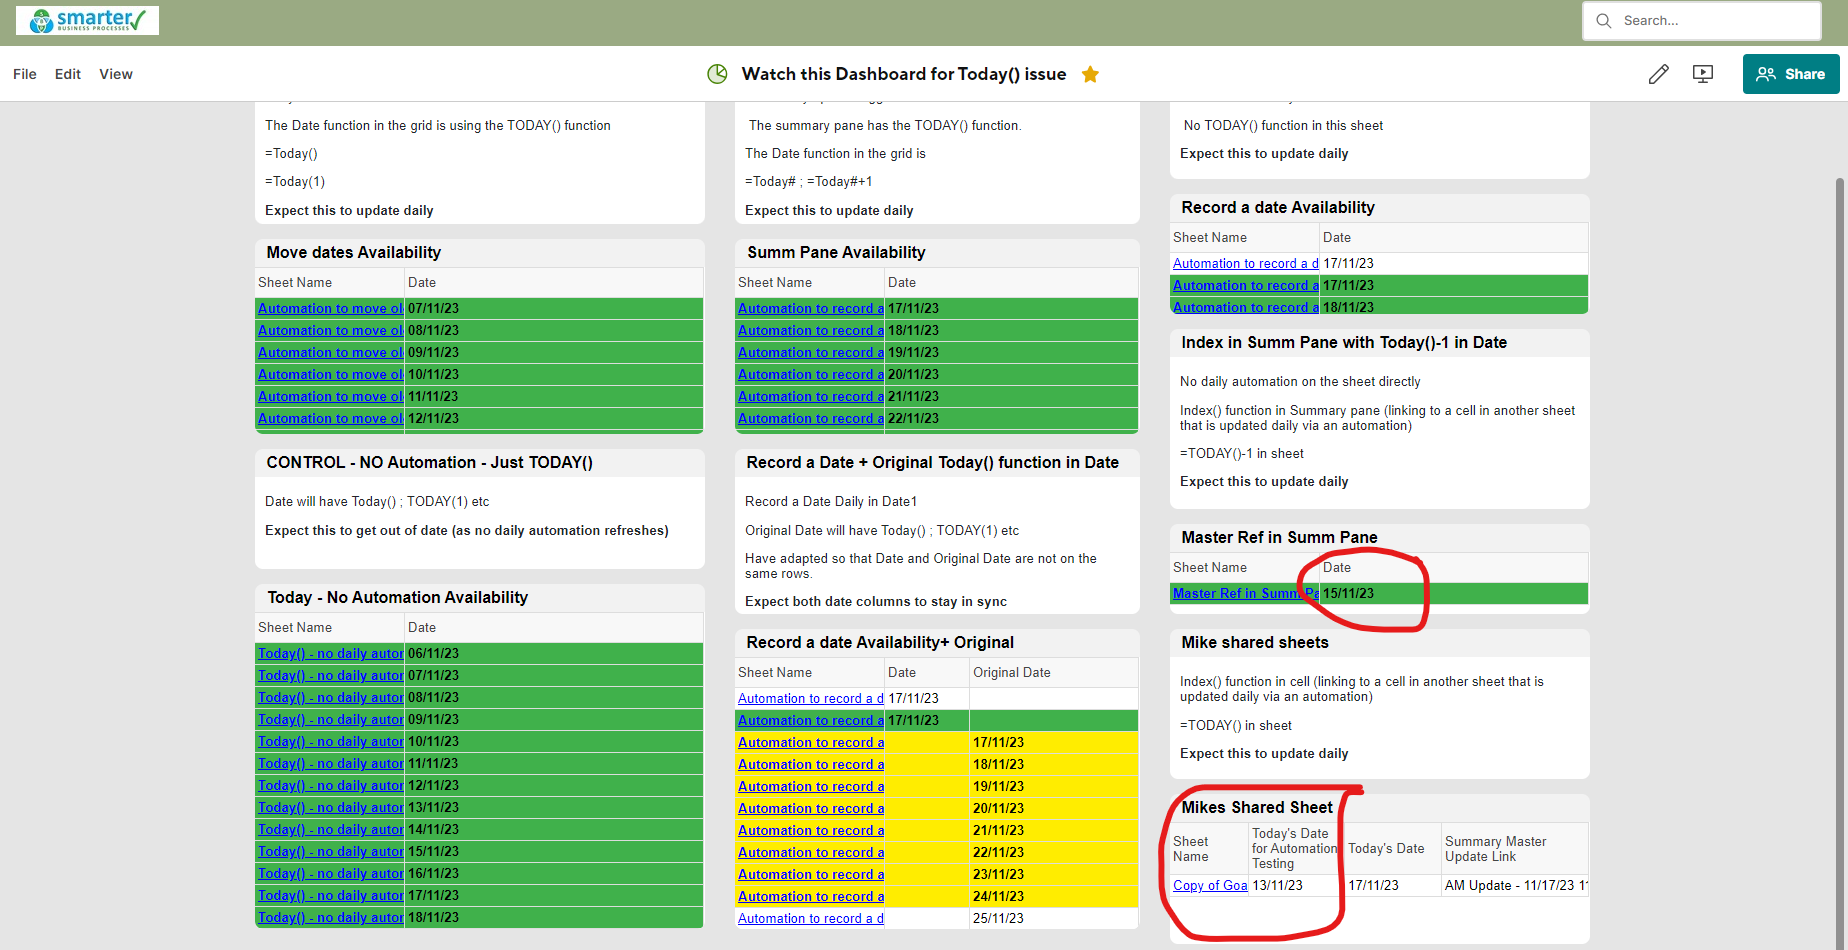Click the Share button
1848x950 pixels.
pos(1791,74)
